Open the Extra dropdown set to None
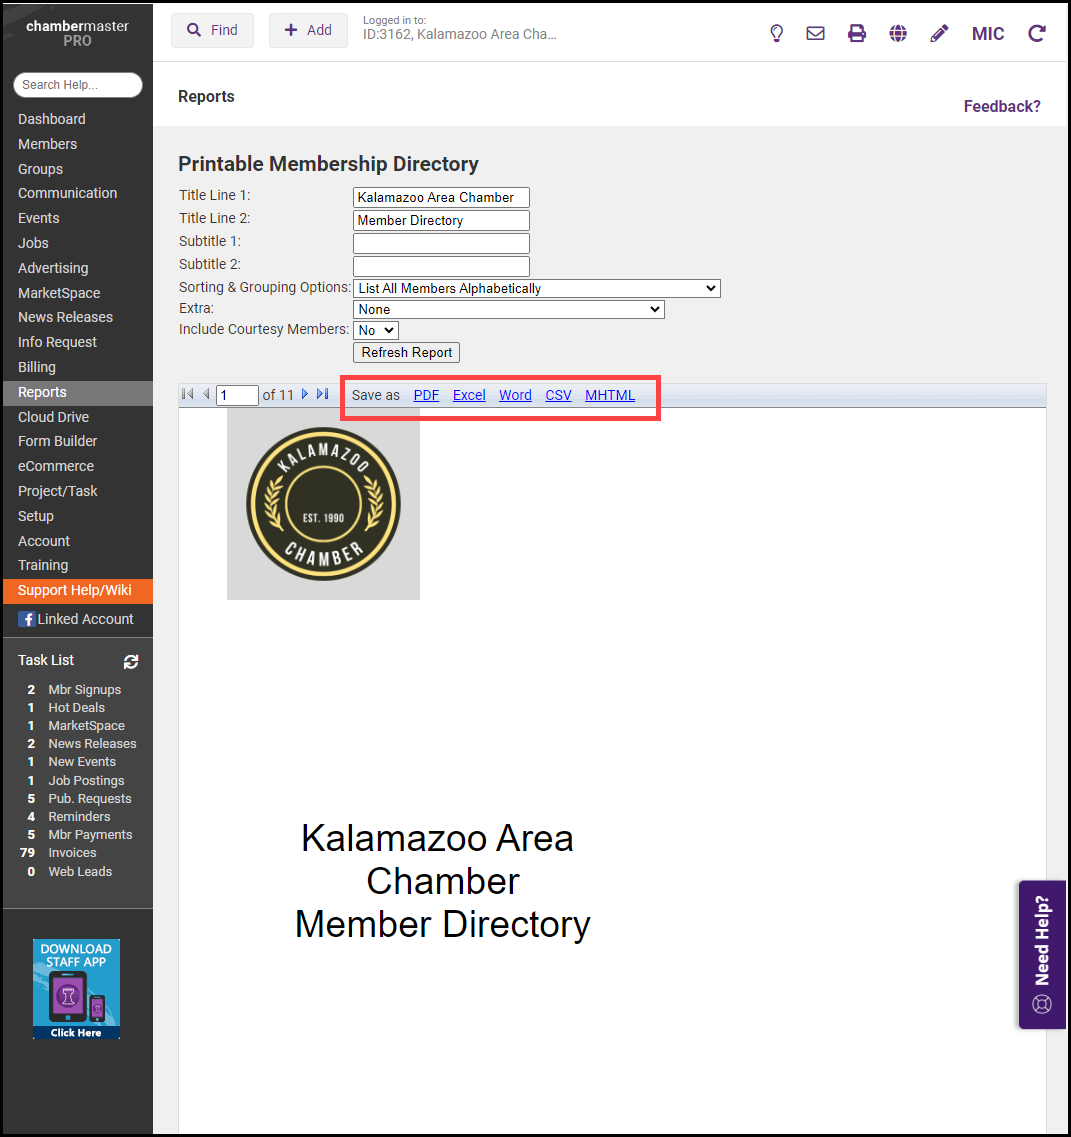This screenshot has width=1071, height=1137. click(508, 309)
